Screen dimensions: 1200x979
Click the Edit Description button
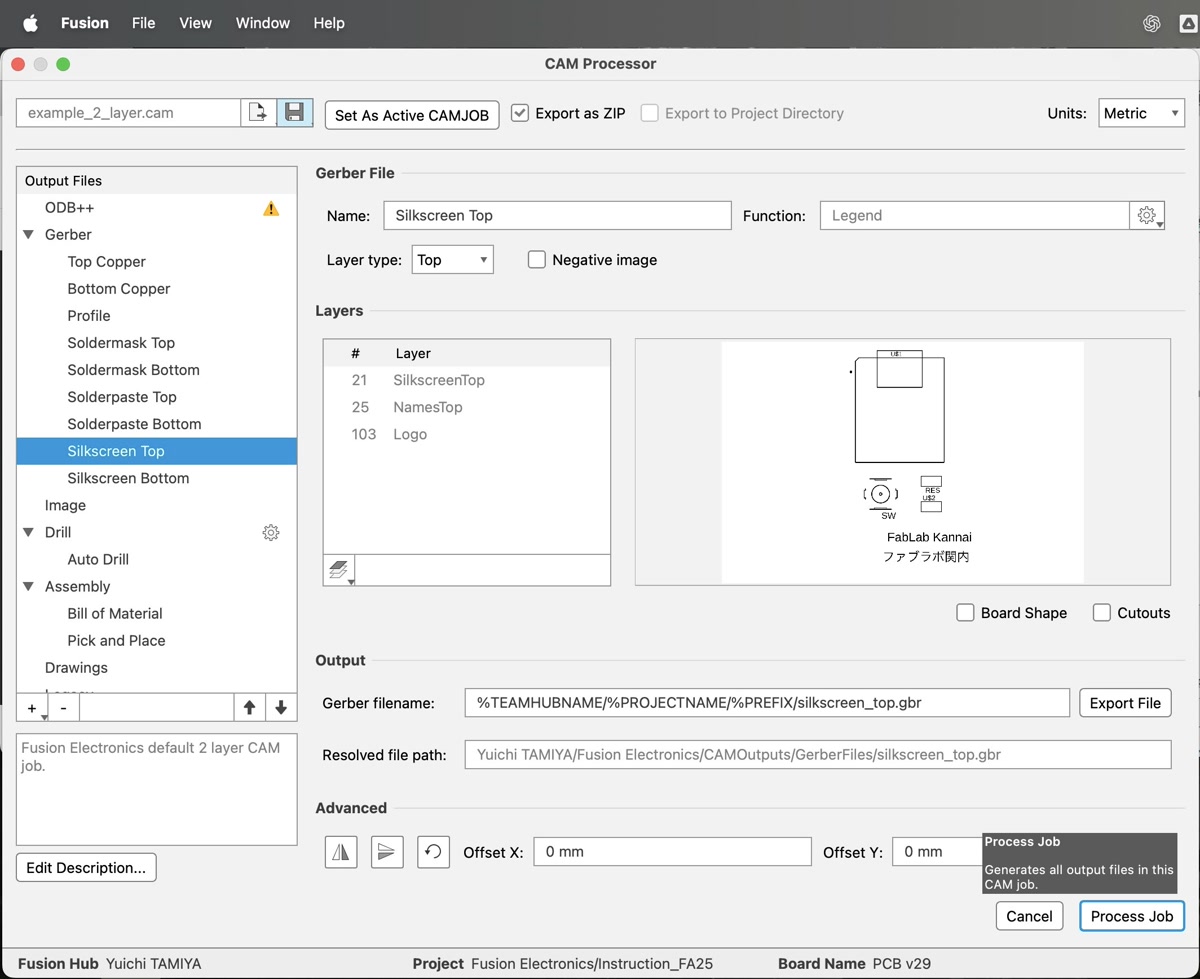tap(86, 868)
